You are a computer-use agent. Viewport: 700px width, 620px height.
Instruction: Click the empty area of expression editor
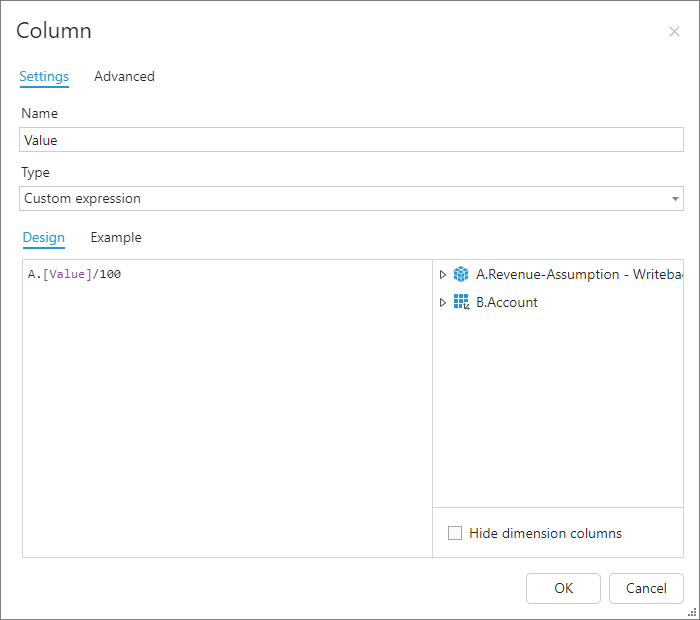(227, 420)
